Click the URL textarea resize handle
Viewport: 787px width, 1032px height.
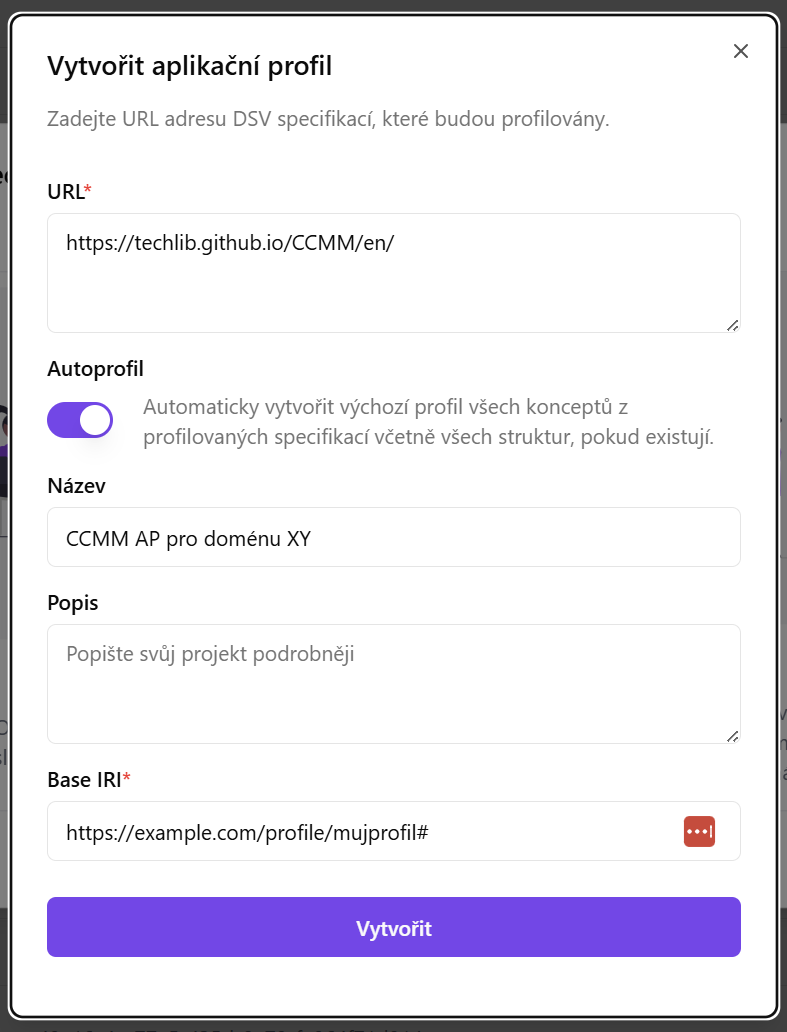(x=734, y=324)
